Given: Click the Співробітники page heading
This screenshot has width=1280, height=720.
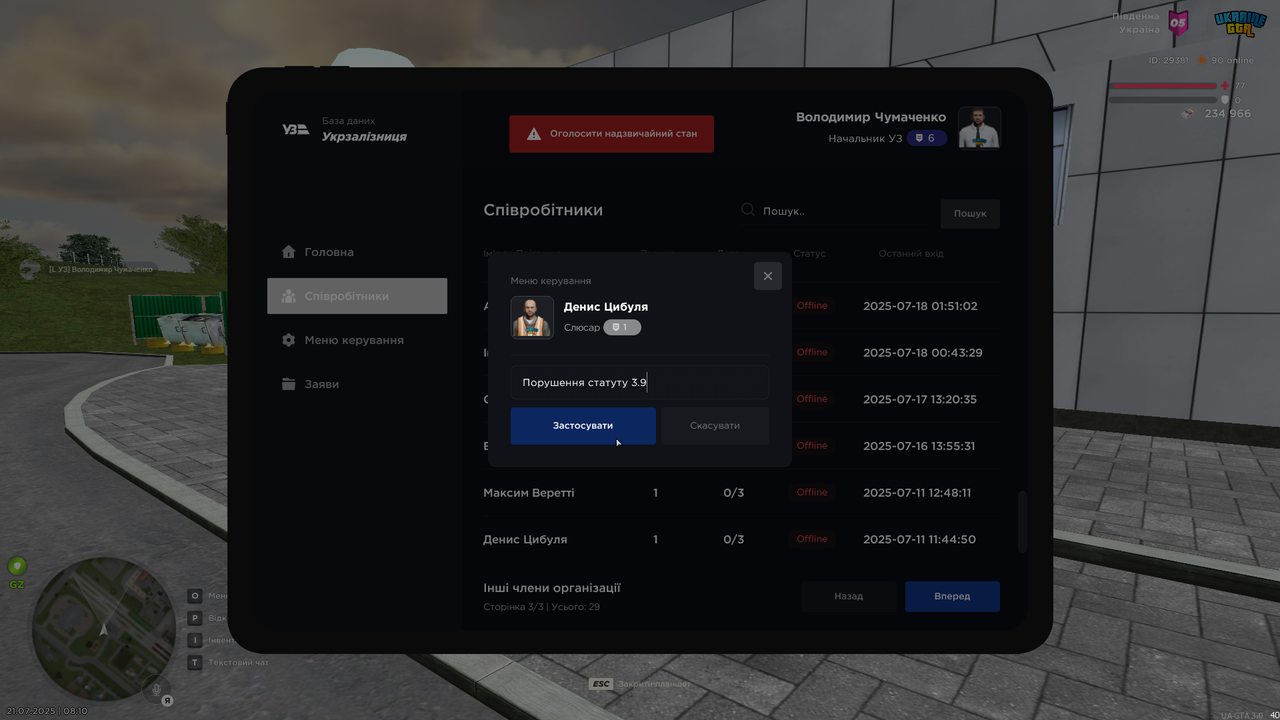Looking at the screenshot, I should 543,210.
